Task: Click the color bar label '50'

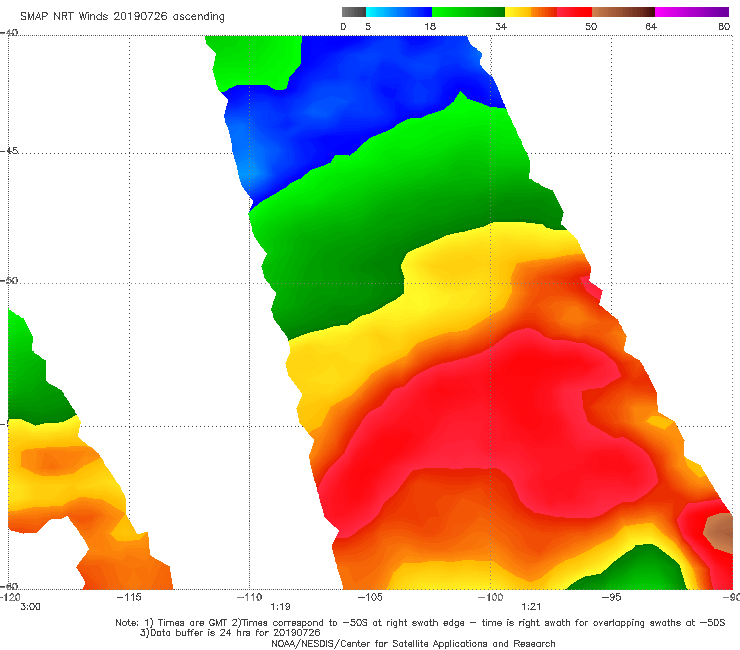Action: 591,26
